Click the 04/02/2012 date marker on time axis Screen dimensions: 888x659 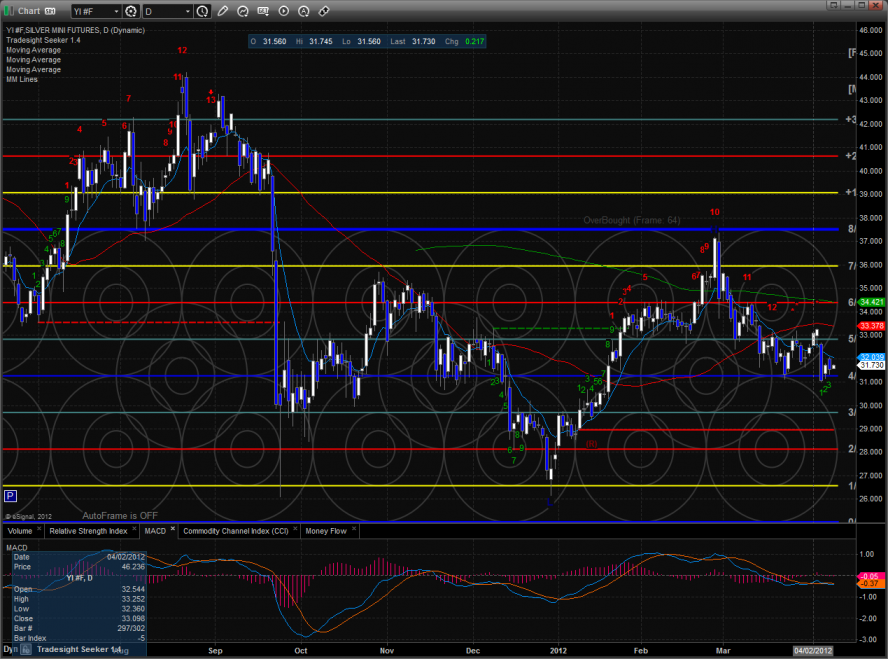pos(813,651)
